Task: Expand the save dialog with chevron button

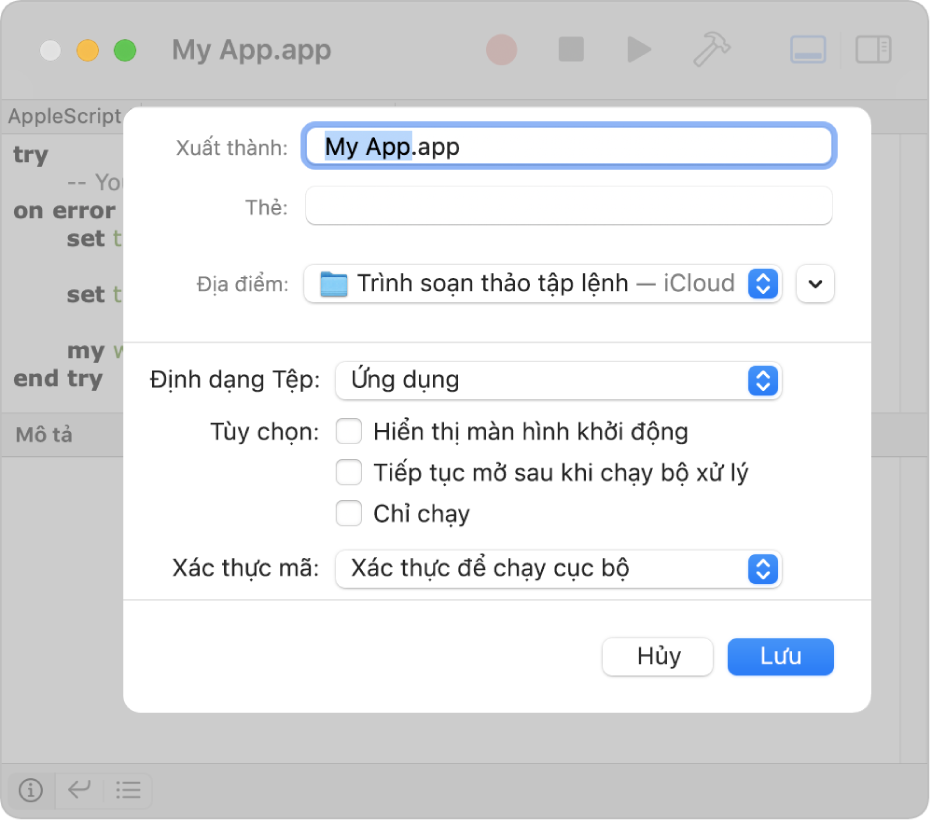Action: point(815,284)
